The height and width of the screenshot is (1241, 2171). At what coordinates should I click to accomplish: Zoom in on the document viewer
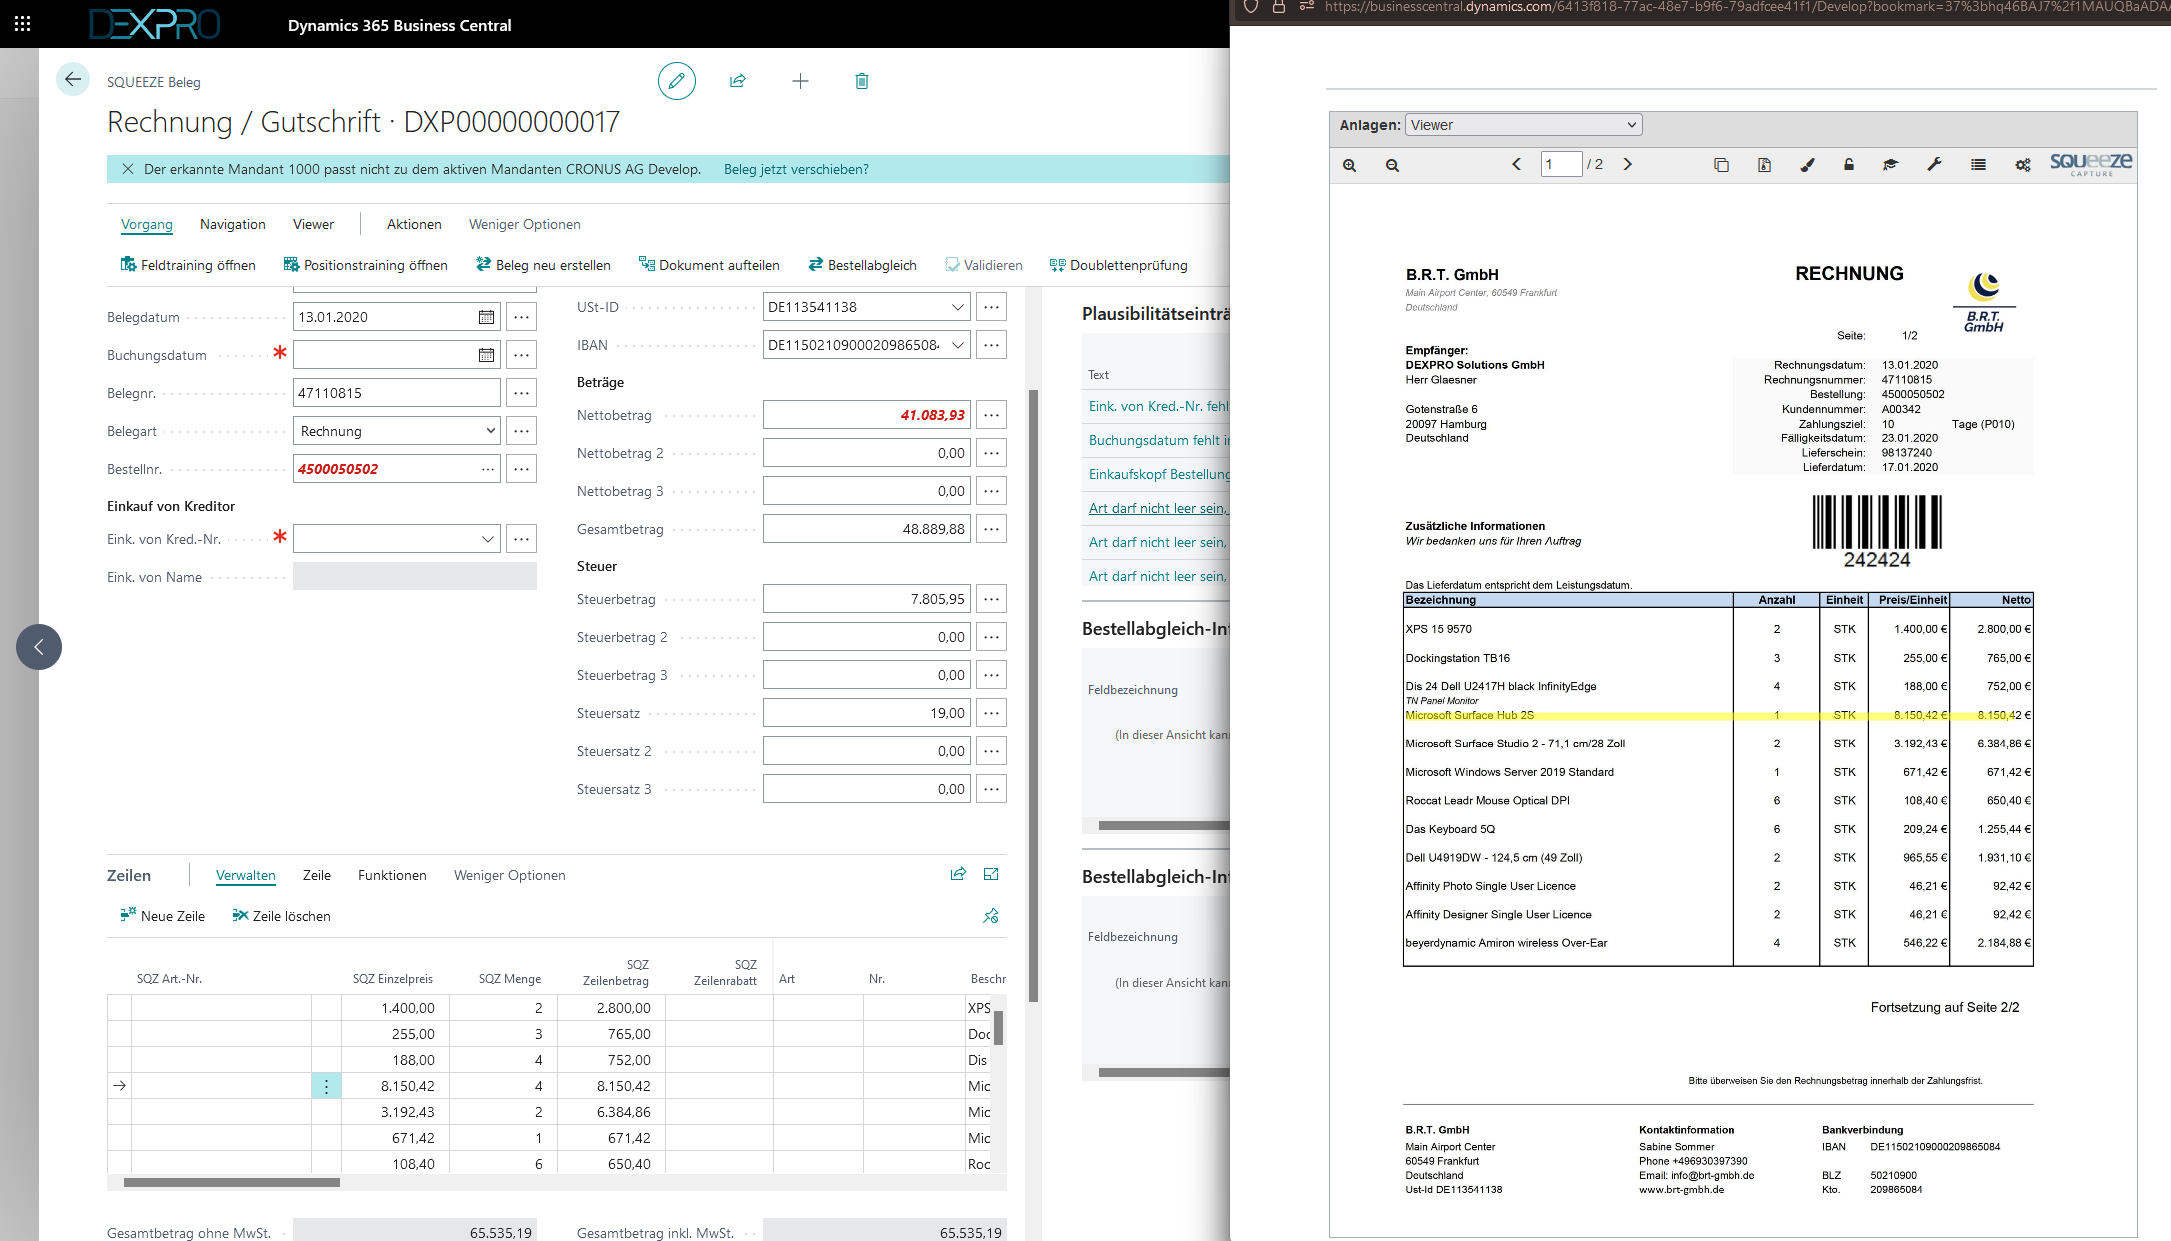[1349, 165]
